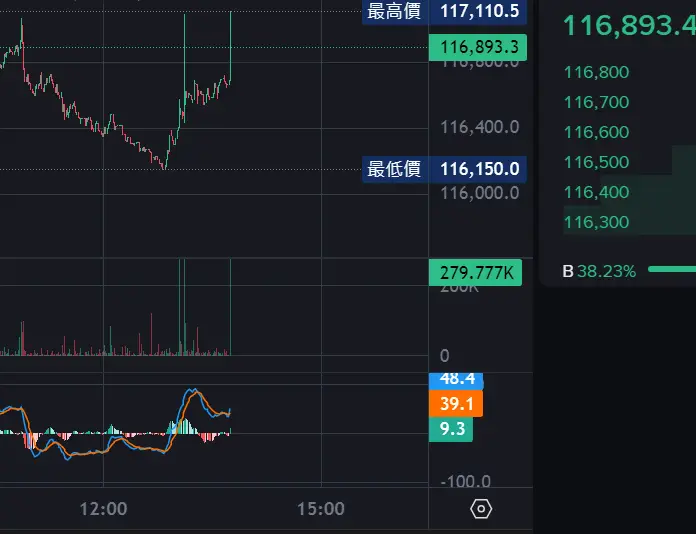Open chart settings hexagon icon

pyautogui.click(x=481, y=509)
